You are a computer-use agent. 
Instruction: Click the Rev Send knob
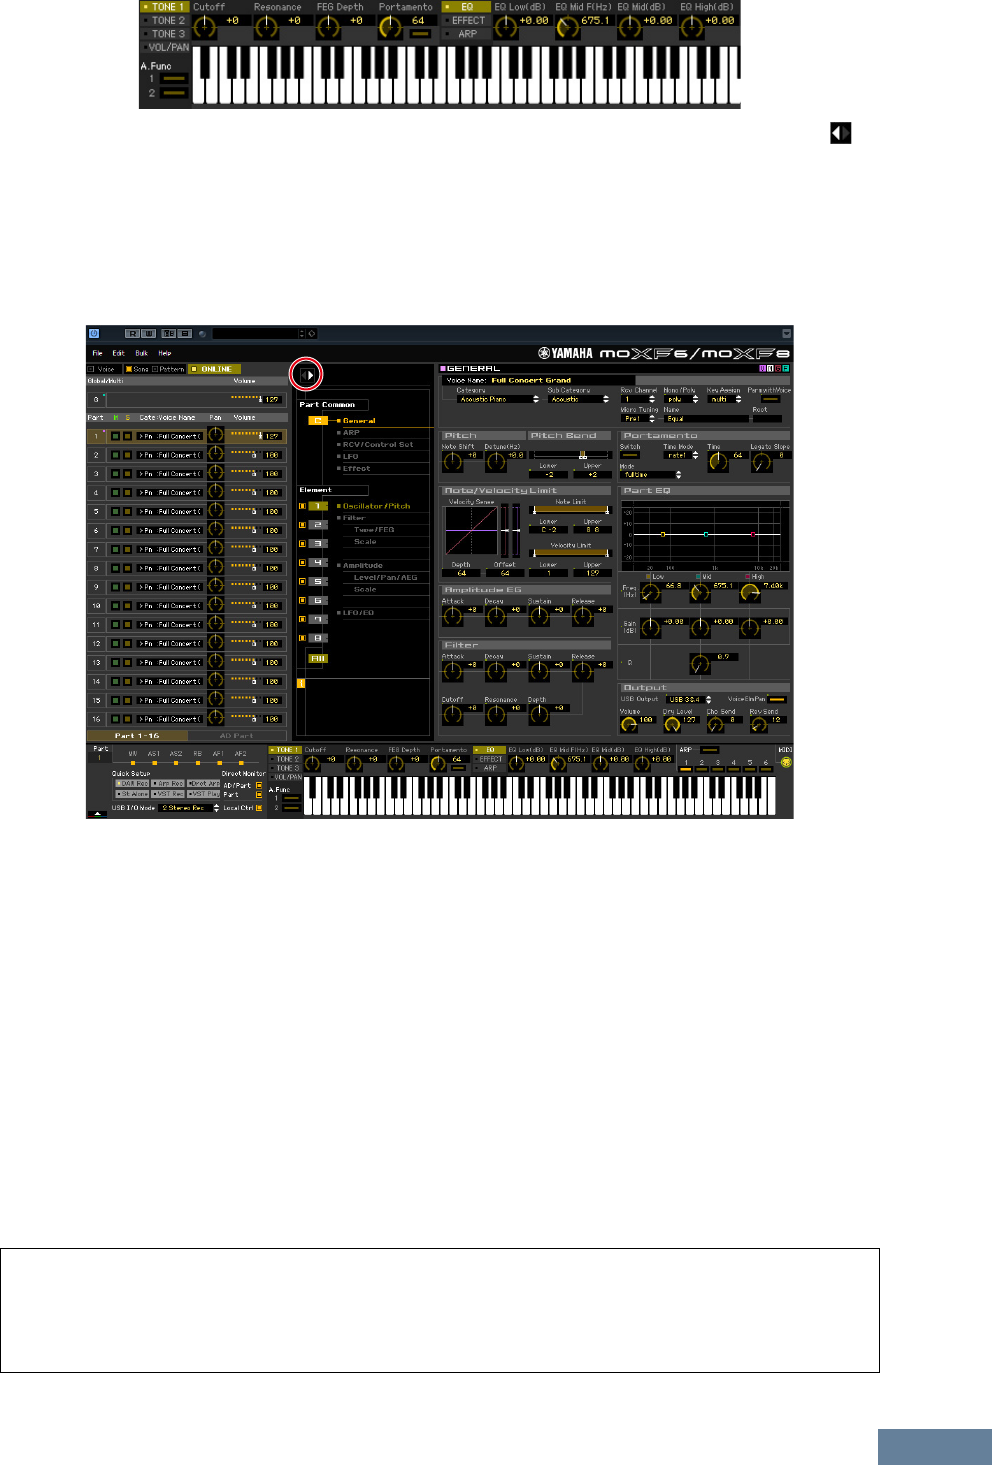760,725
